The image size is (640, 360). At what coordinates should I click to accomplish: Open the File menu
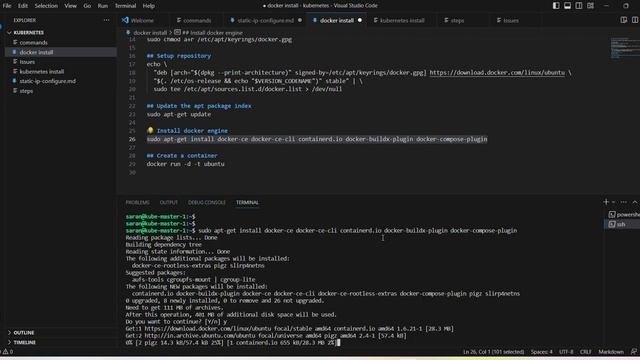tap(7, 6)
